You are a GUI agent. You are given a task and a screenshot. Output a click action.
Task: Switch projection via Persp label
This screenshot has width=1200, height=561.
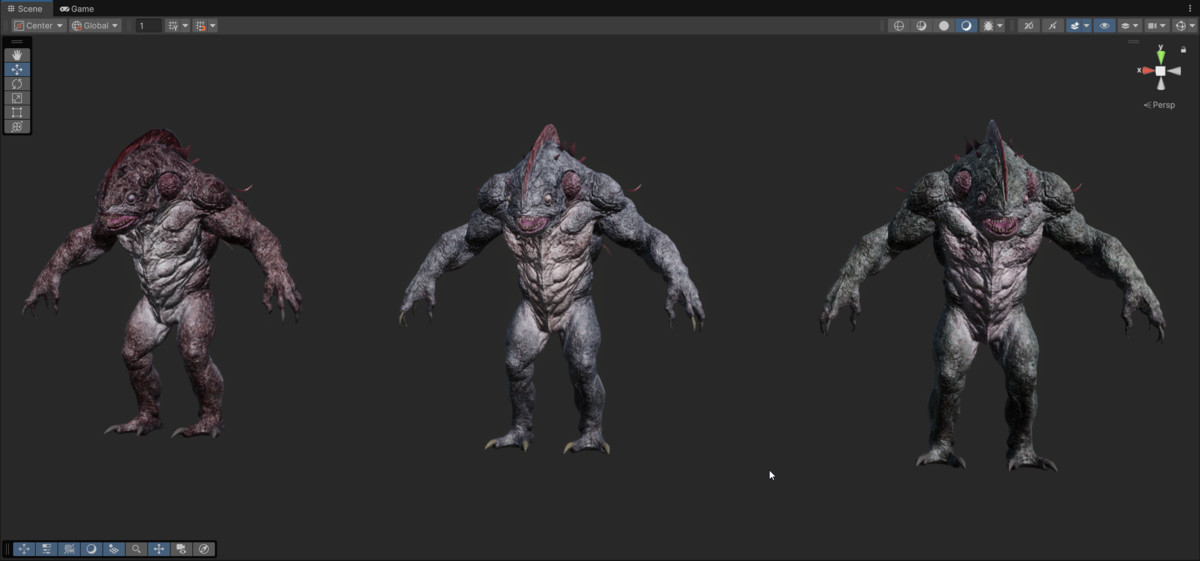1159,105
